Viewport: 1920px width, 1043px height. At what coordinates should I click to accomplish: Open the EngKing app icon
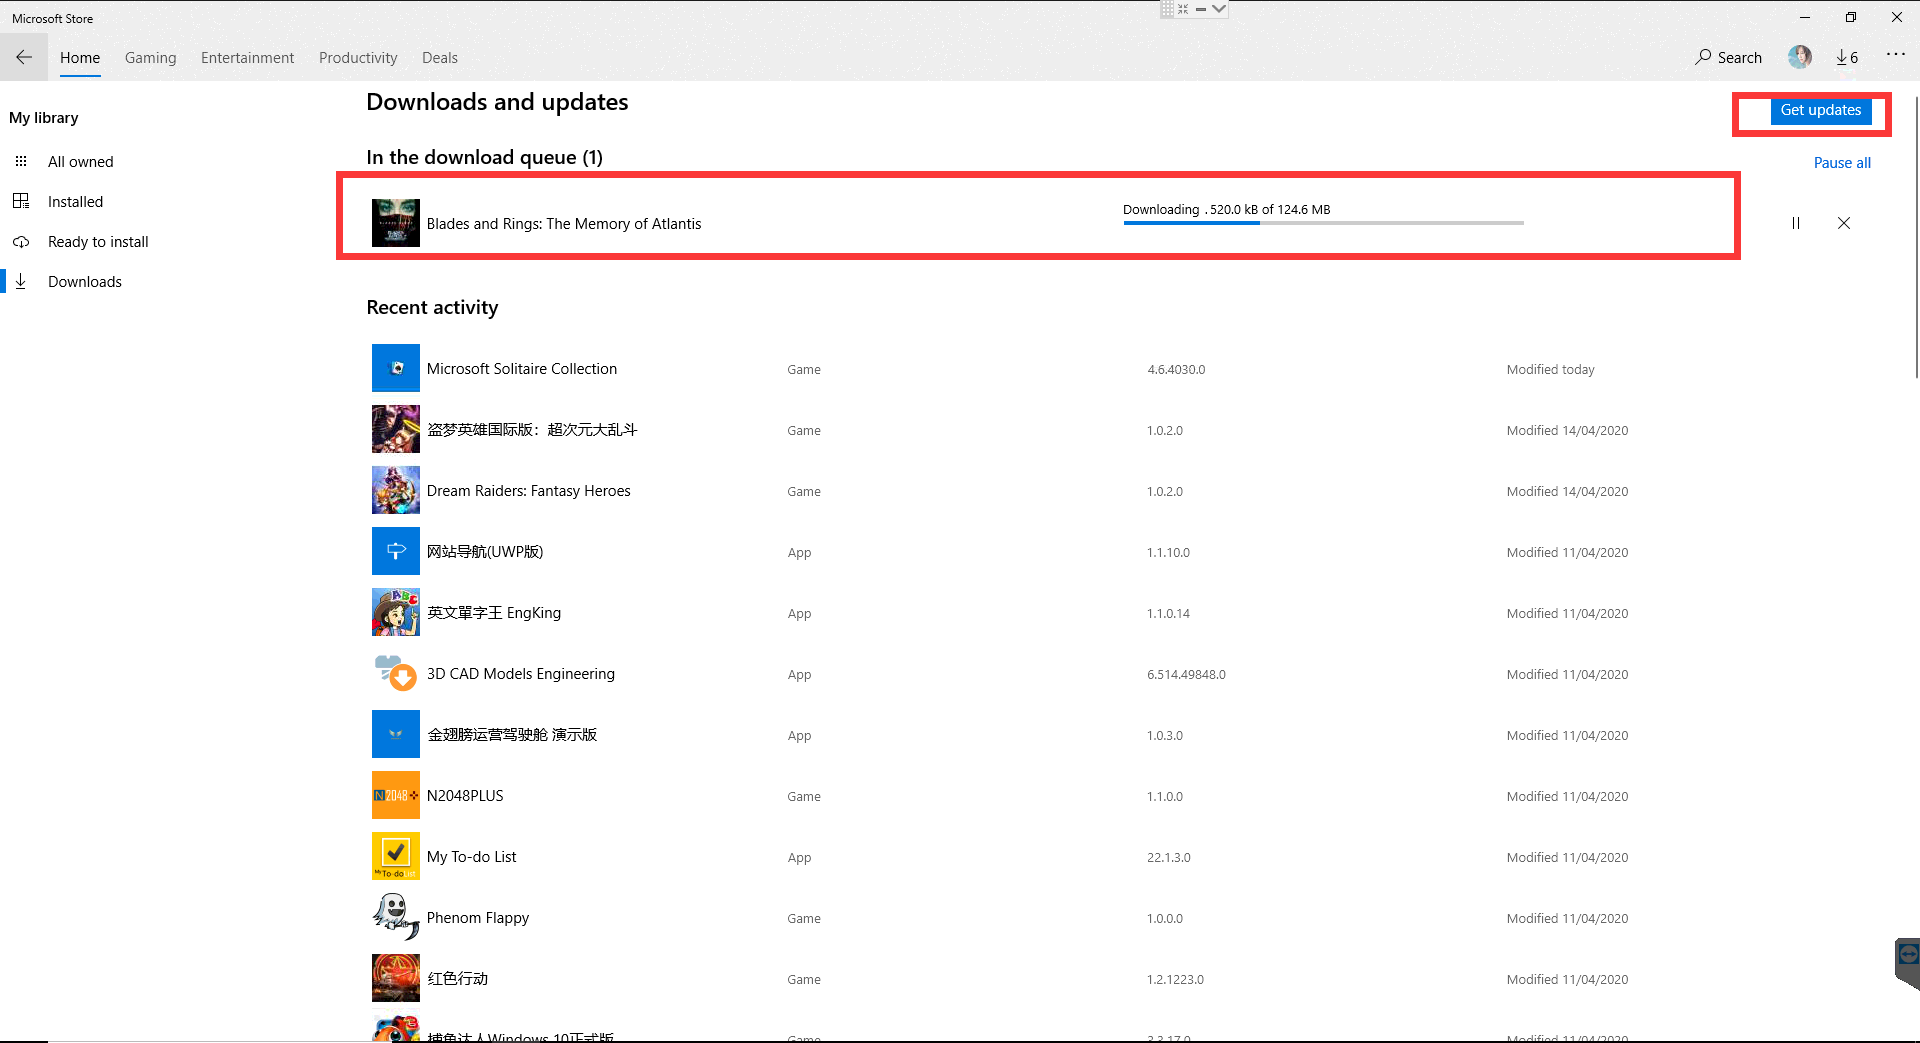pos(396,612)
